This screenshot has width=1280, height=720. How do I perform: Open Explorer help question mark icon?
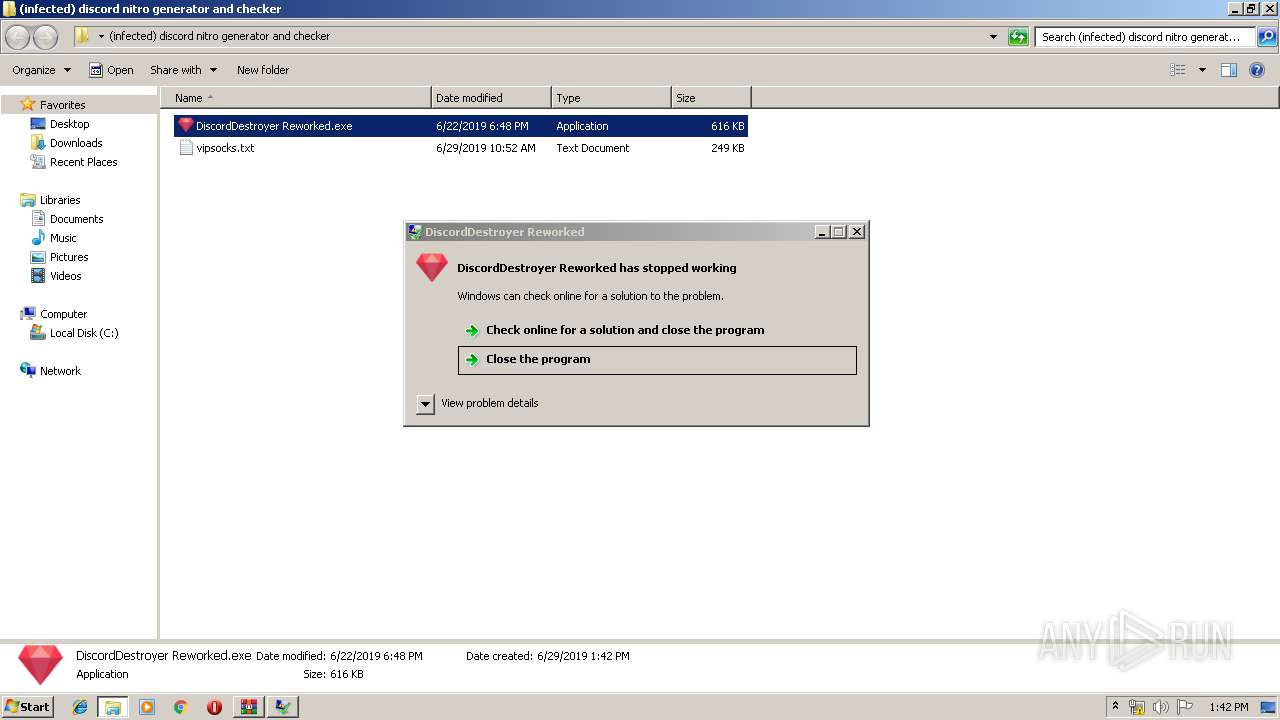point(1258,70)
